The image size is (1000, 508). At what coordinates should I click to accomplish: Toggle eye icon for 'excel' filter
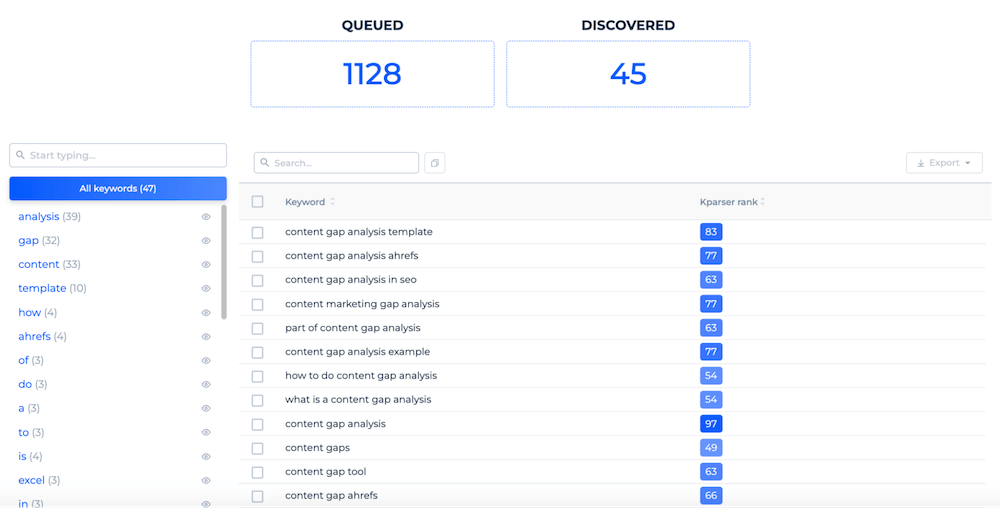[x=206, y=481]
